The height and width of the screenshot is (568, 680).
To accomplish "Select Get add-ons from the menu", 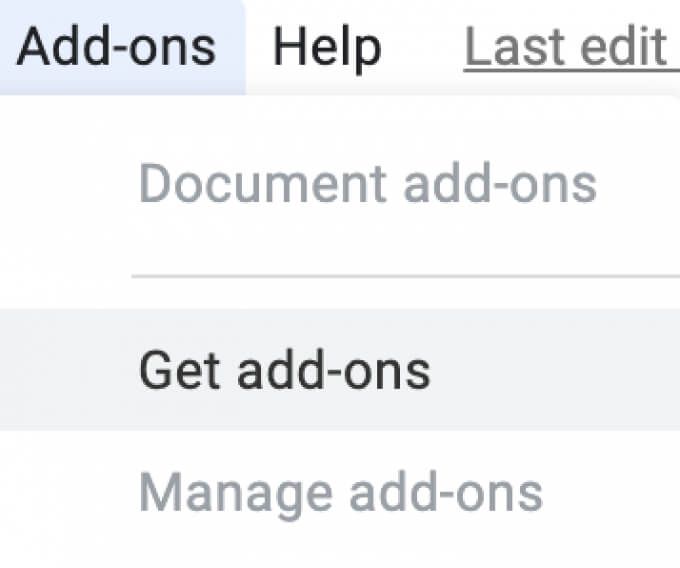I will 340,370.
